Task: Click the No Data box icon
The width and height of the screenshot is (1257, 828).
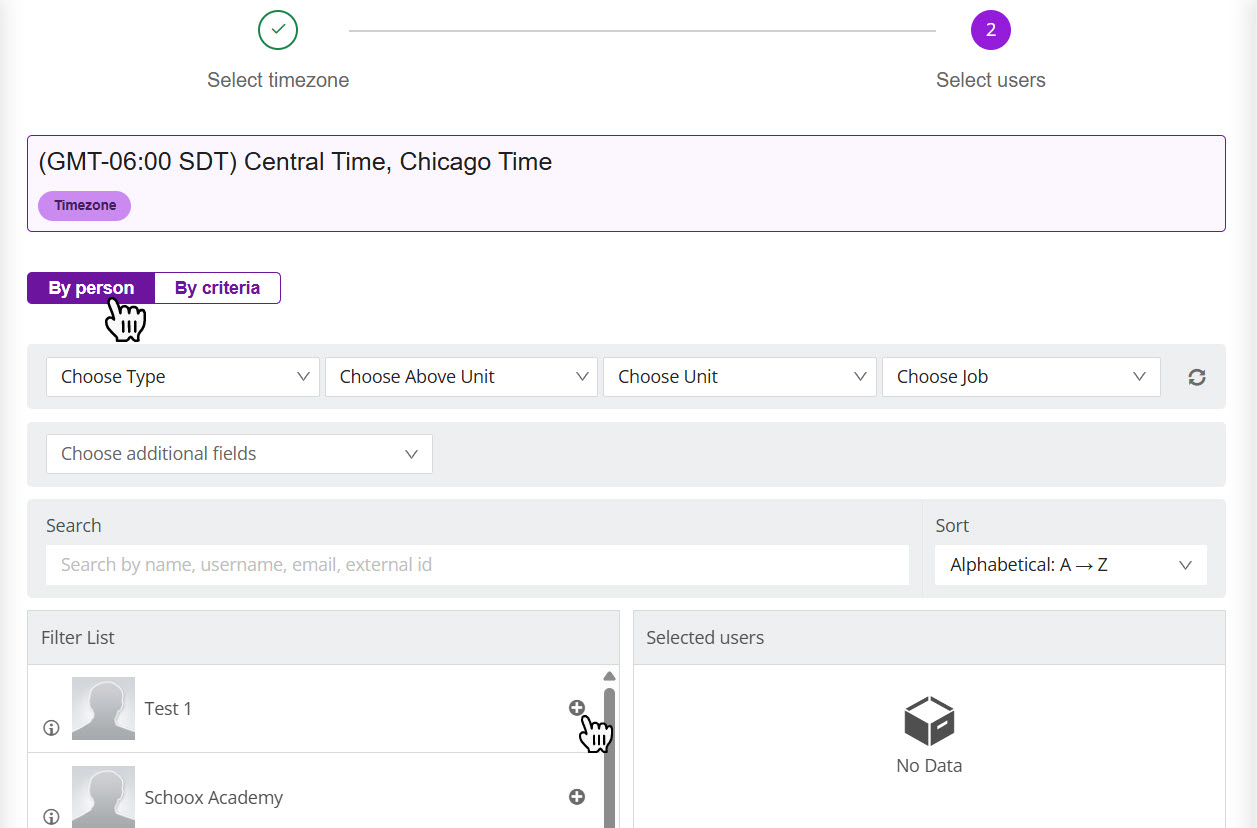Action: tap(929, 721)
